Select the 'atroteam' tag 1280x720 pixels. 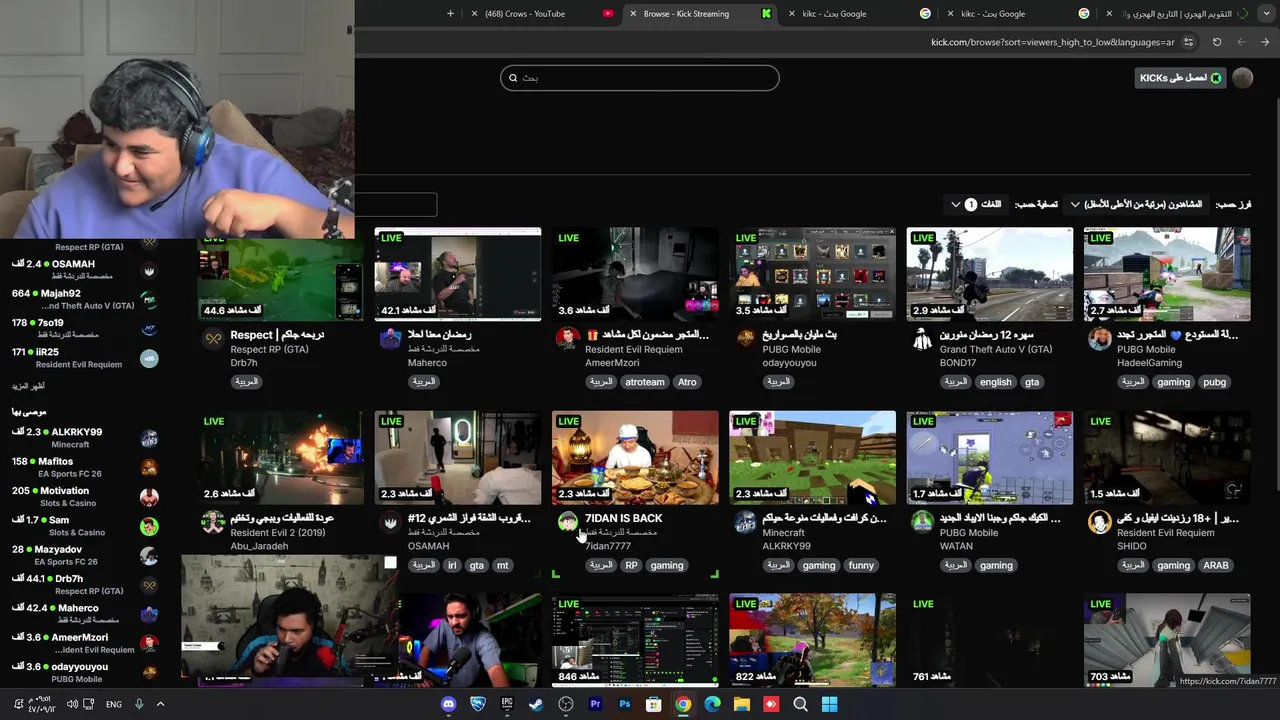645,382
